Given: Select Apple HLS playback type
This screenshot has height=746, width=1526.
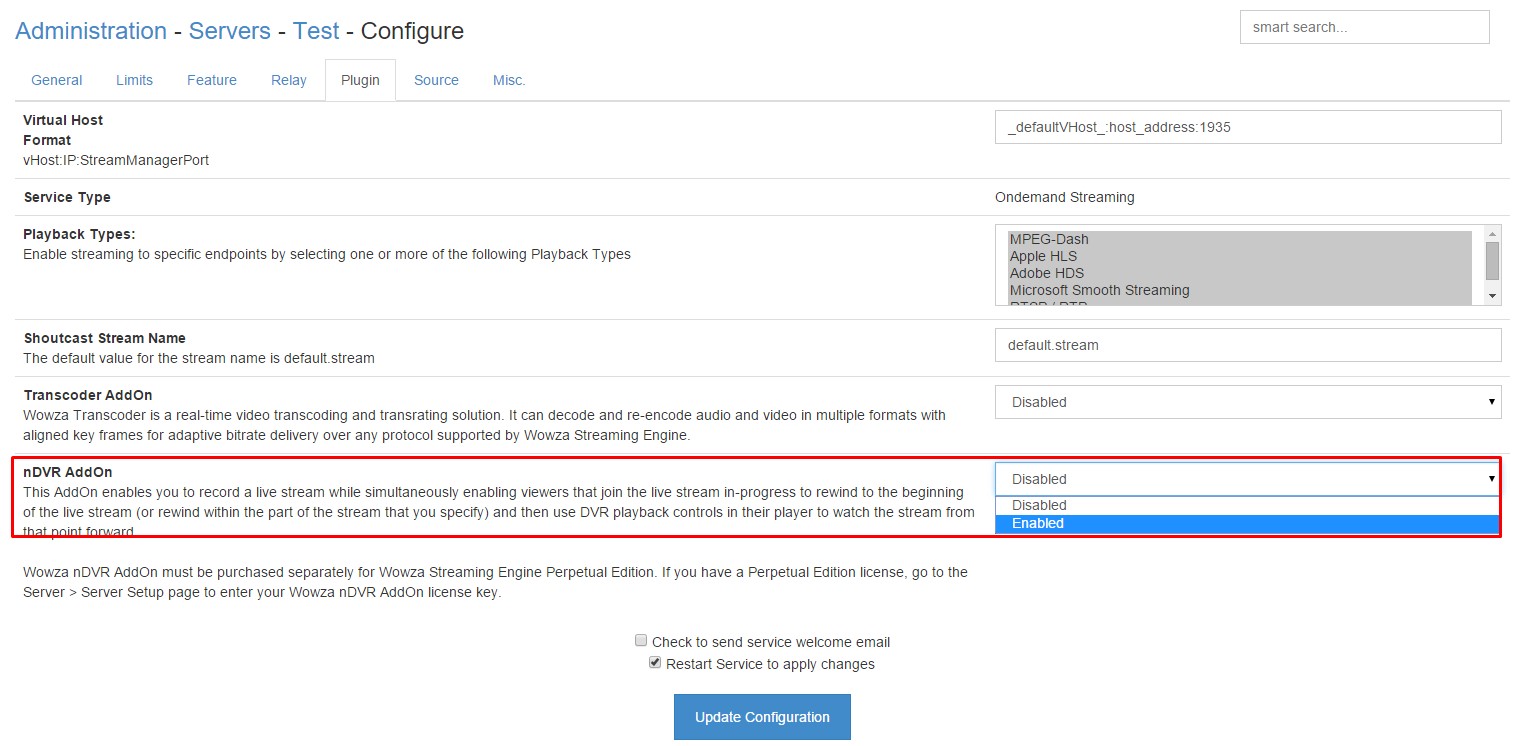Looking at the screenshot, I should (1239, 256).
